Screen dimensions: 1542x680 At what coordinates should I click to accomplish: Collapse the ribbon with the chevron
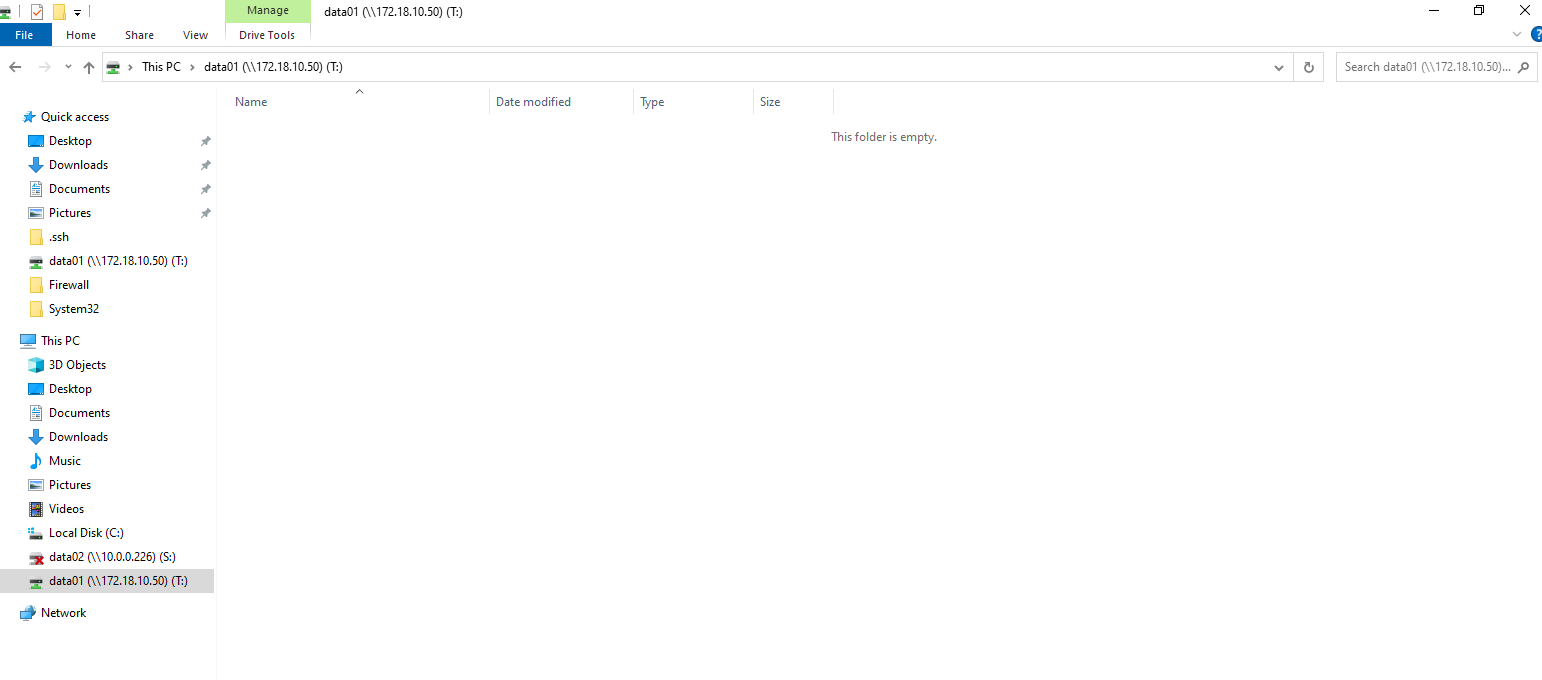point(1516,34)
